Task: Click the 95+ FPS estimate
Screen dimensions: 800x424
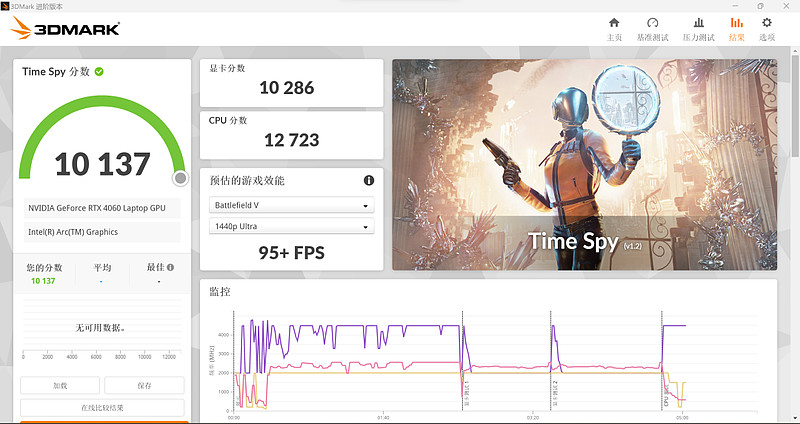Action: pyautogui.click(x=291, y=253)
